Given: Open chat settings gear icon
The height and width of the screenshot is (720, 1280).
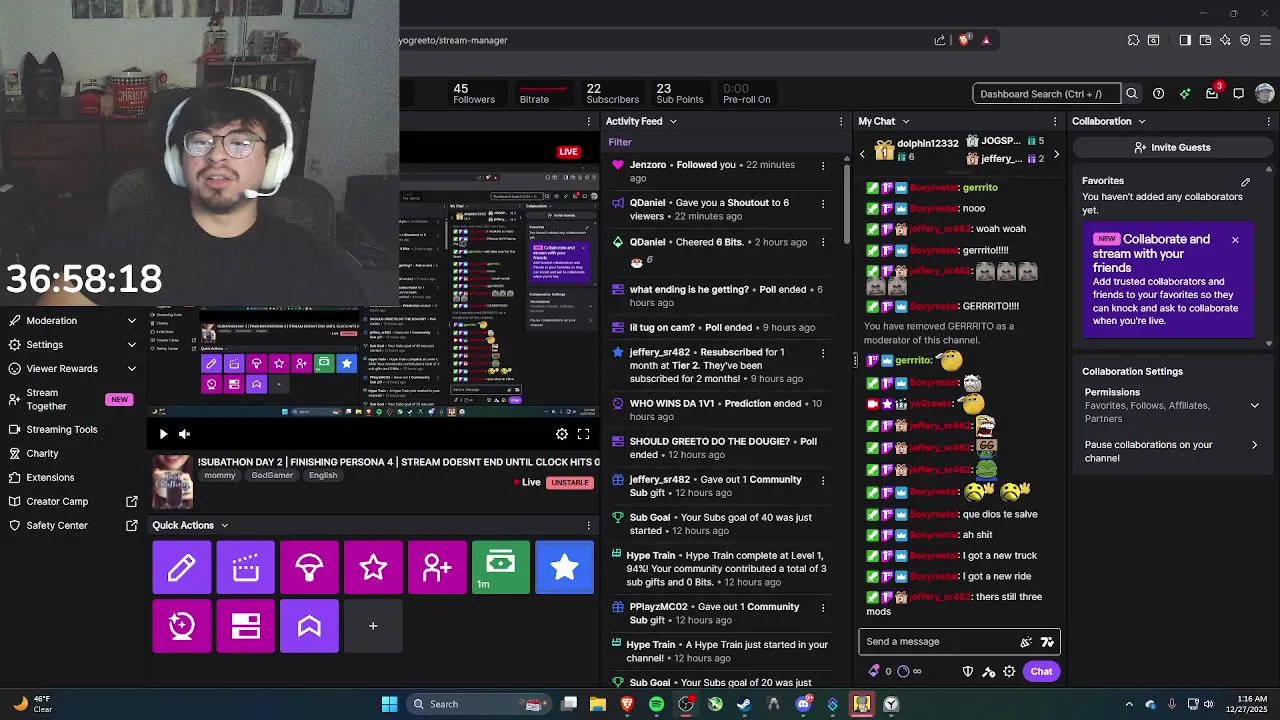Looking at the screenshot, I should [1009, 672].
